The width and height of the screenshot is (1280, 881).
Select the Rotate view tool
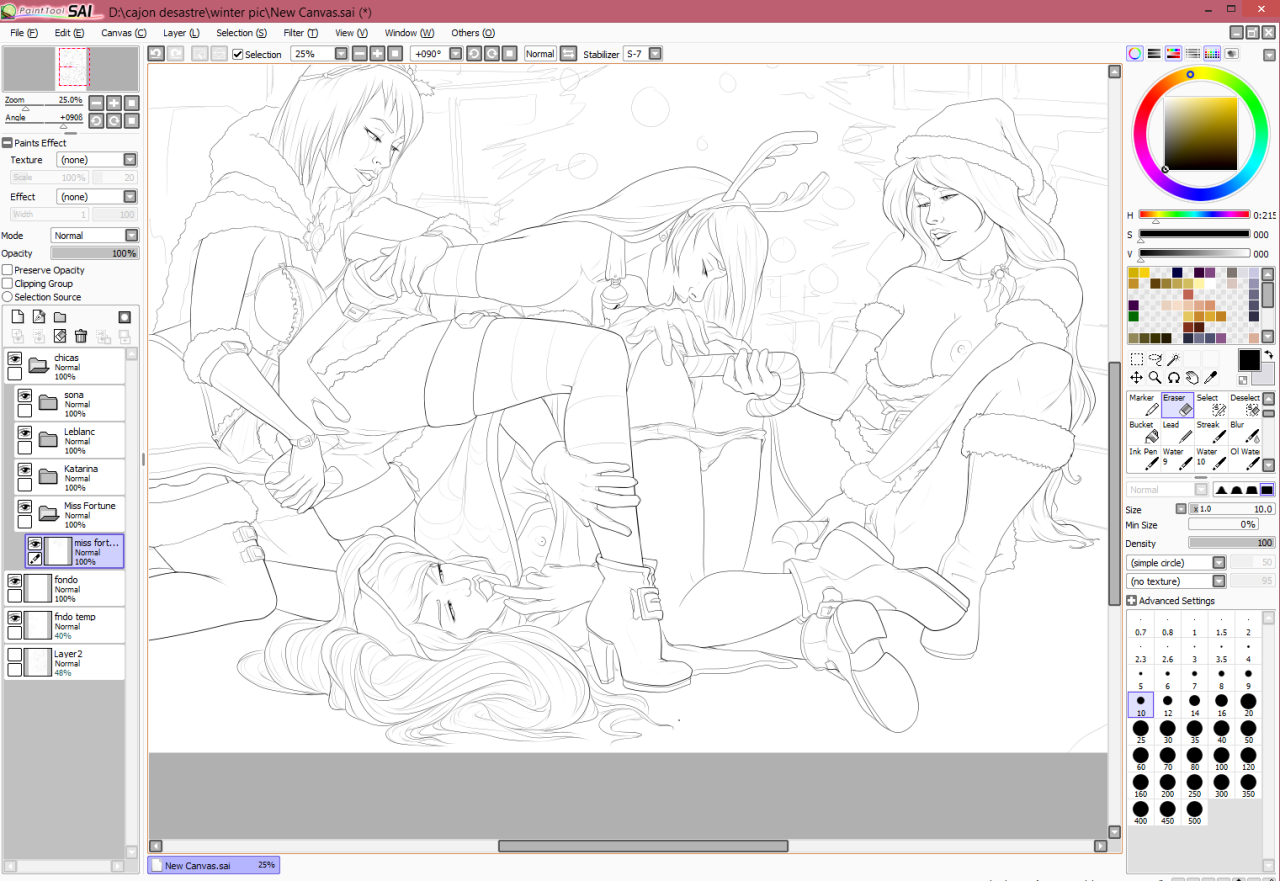pos(1173,378)
